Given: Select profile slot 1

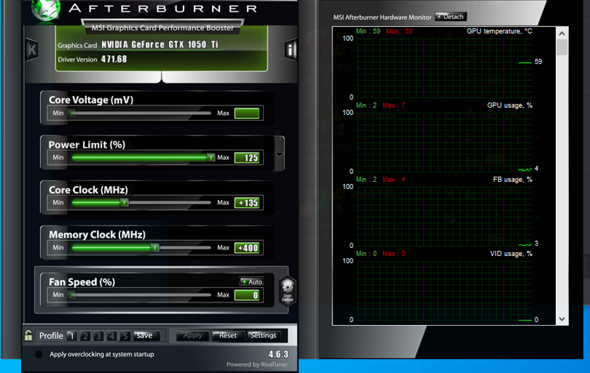Looking at the screenshot, I should click(x=72, y=336).
